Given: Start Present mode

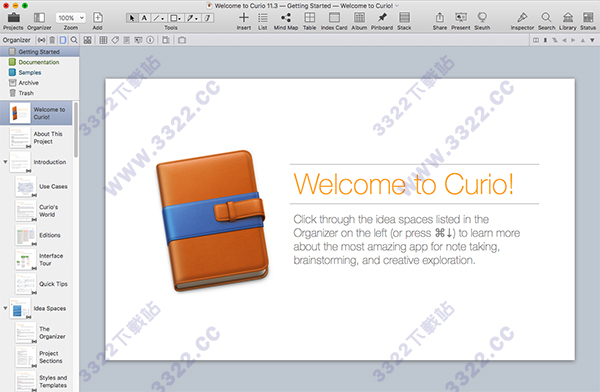Looking at the screenshot, I should 461,18.
